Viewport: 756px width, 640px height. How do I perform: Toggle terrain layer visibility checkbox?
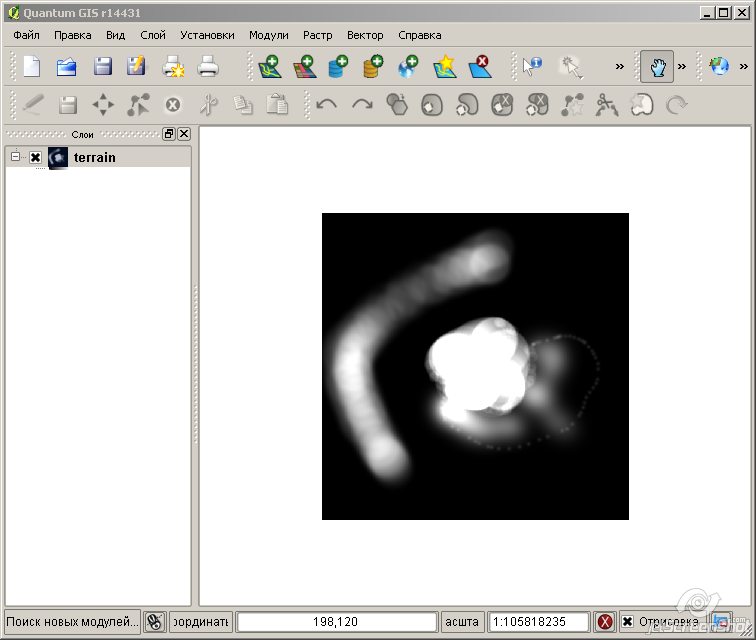[35, 158]
